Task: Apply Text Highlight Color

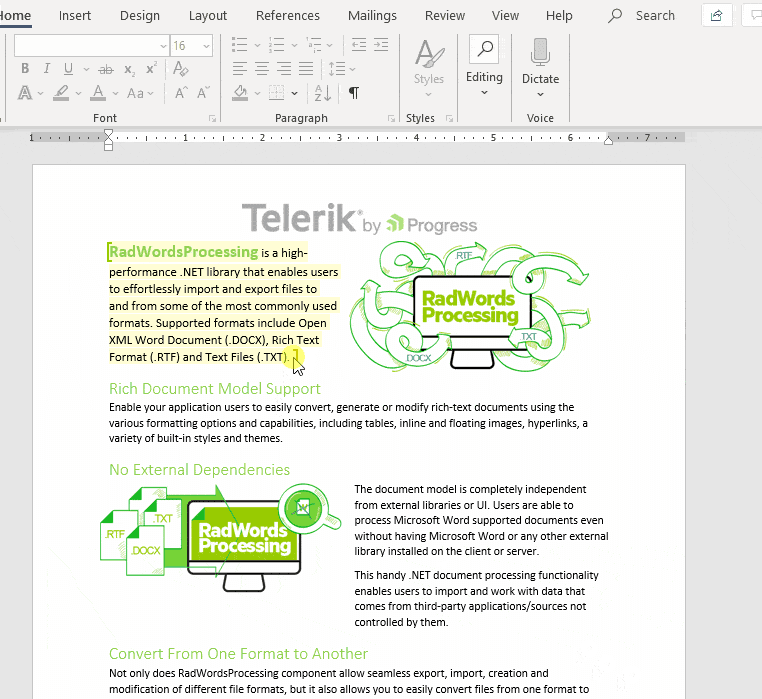Action: (61, 92)
